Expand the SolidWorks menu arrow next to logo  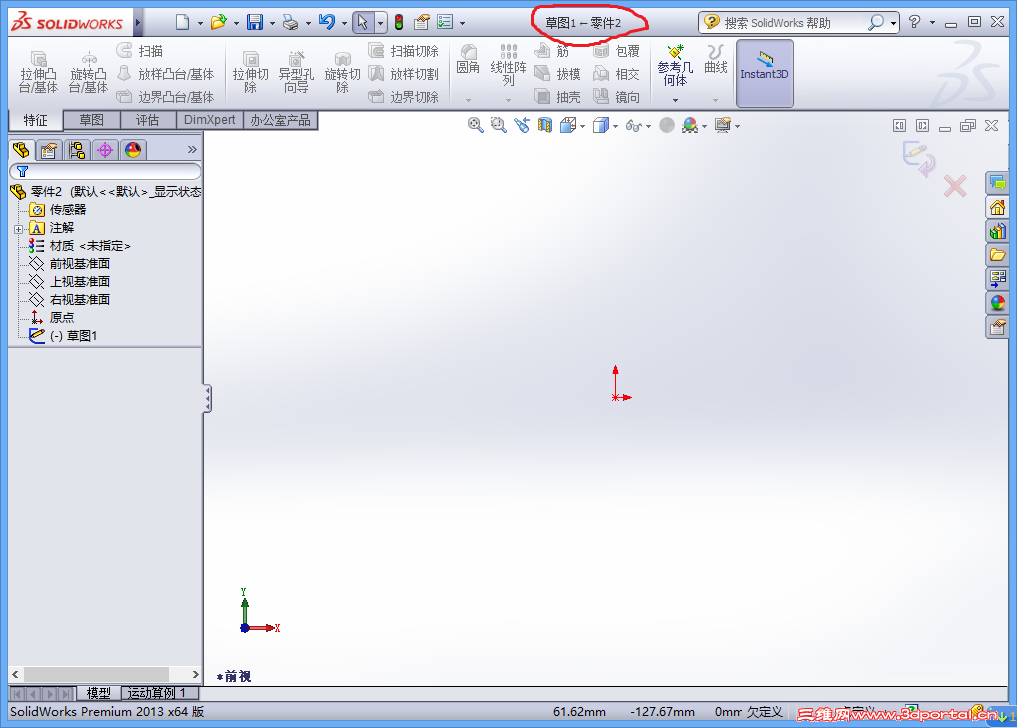pyautogui.click(x=138, y=23)
